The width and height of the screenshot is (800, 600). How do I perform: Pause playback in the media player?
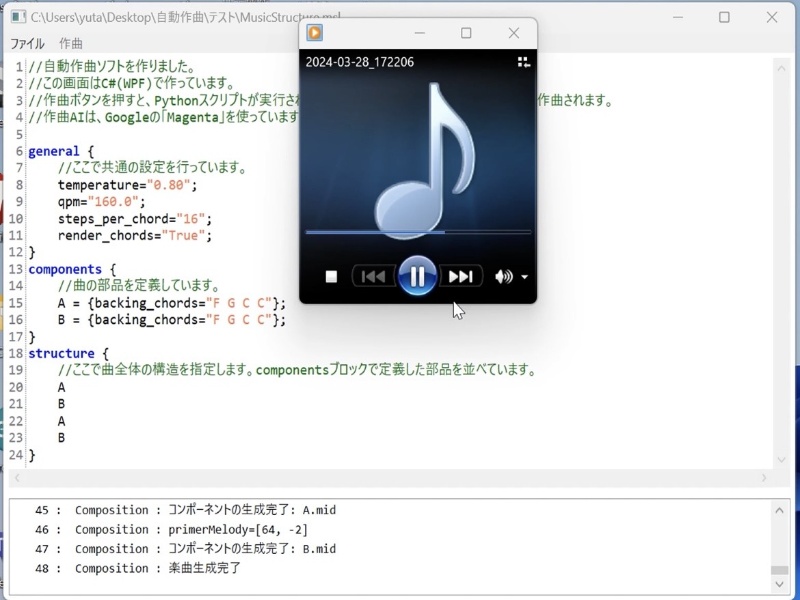click(x=417, y=276)
